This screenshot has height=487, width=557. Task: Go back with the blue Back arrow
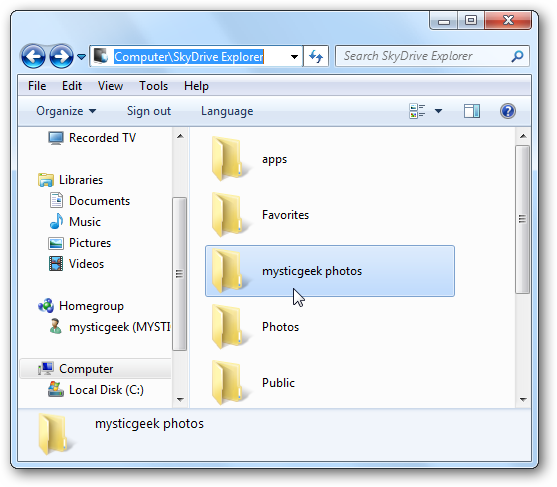pyautogui.click(x=33, y=56)
